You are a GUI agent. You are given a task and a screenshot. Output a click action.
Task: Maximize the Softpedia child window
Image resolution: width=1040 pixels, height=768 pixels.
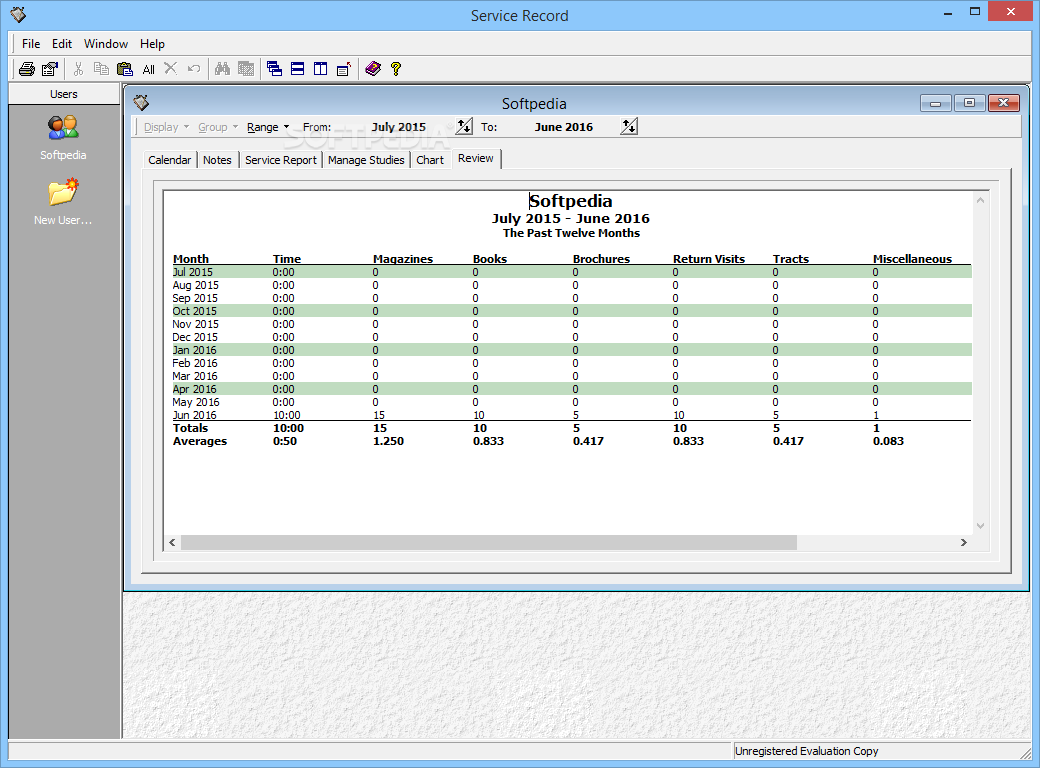point(969,103)
